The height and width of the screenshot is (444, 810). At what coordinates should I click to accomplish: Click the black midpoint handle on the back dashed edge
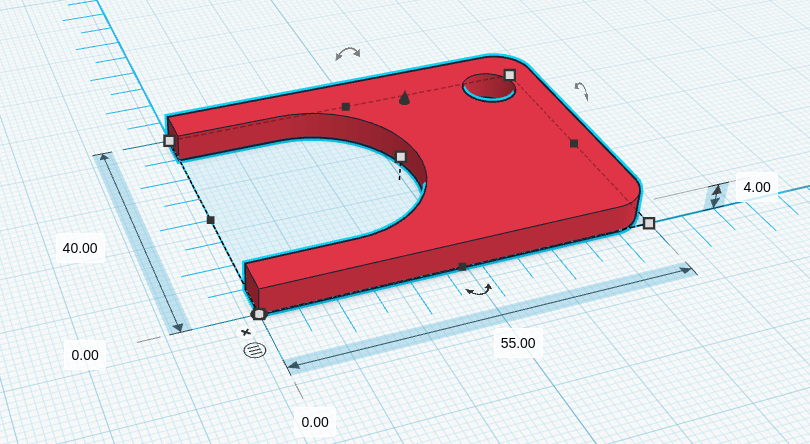[x=346, y=106]
